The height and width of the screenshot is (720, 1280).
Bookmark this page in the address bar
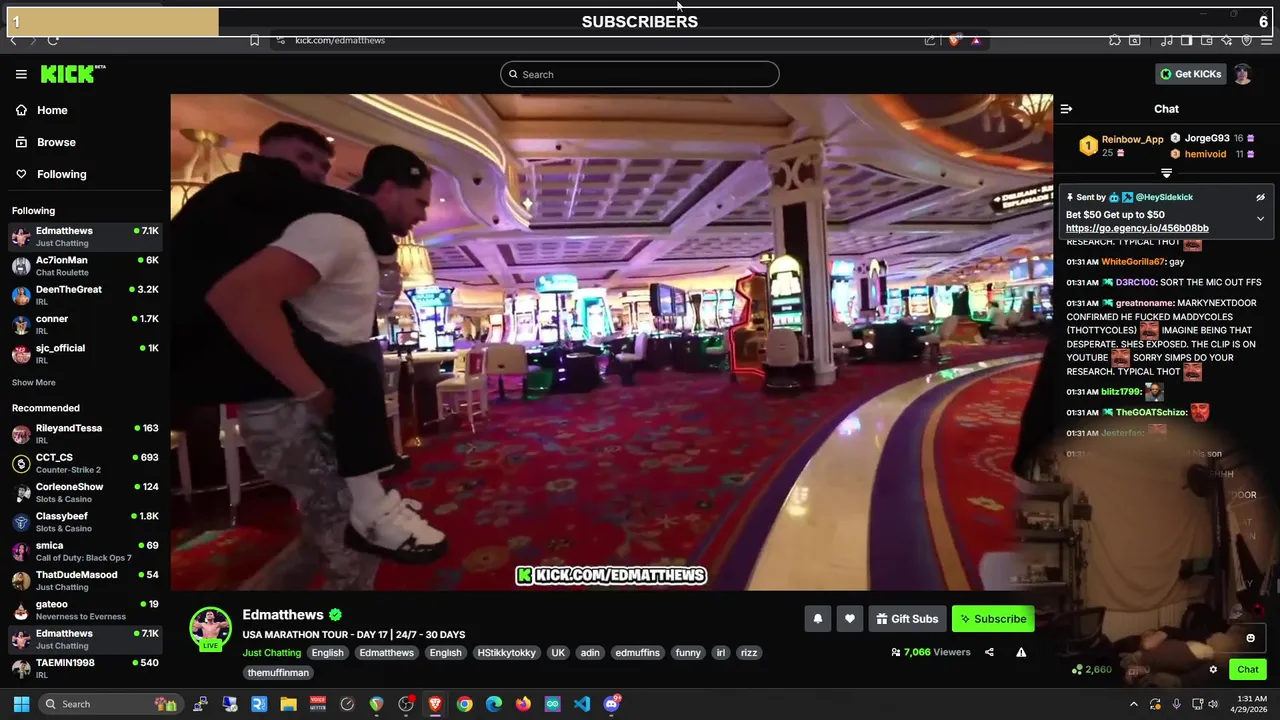254,40
